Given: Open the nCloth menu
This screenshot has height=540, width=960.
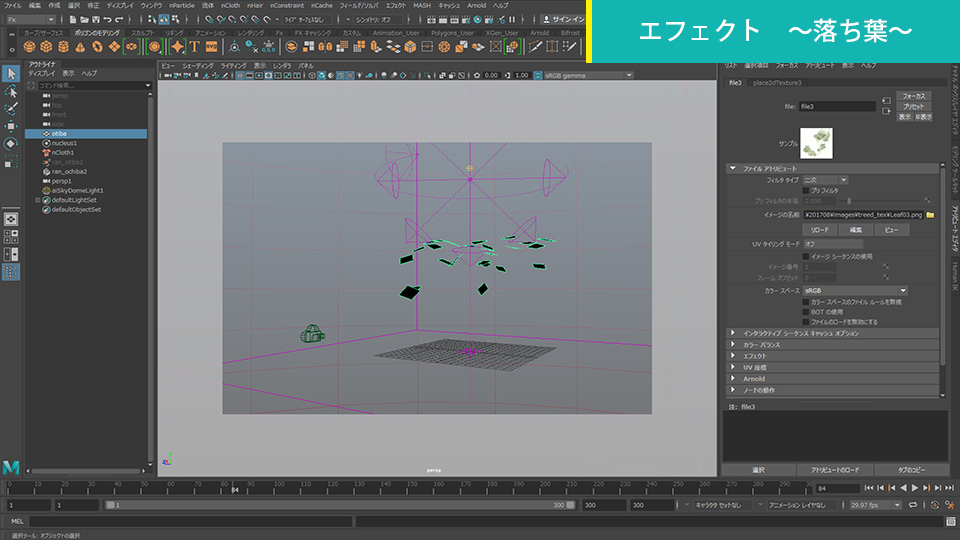Looking at the screenshot, I should pos(232,5).
